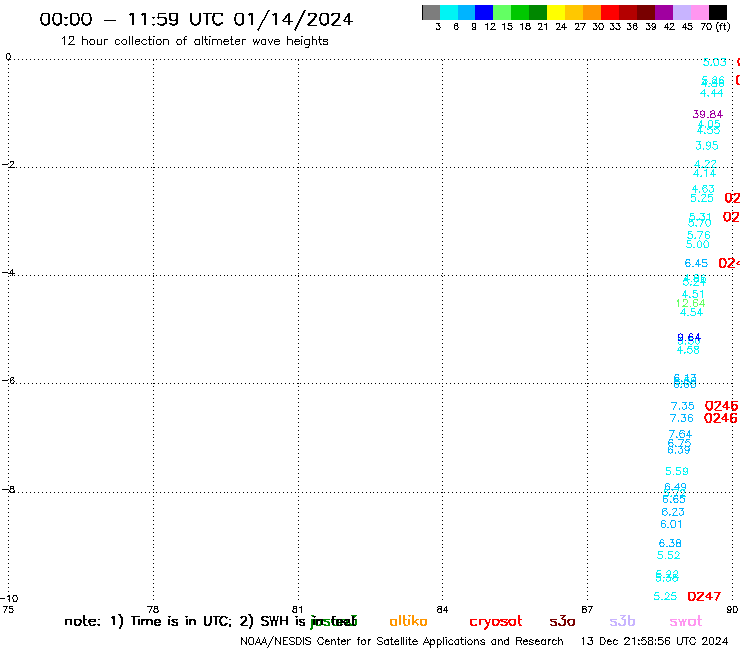
Task: Click the pink swatch in the color bar
Action: click(699, 12)
